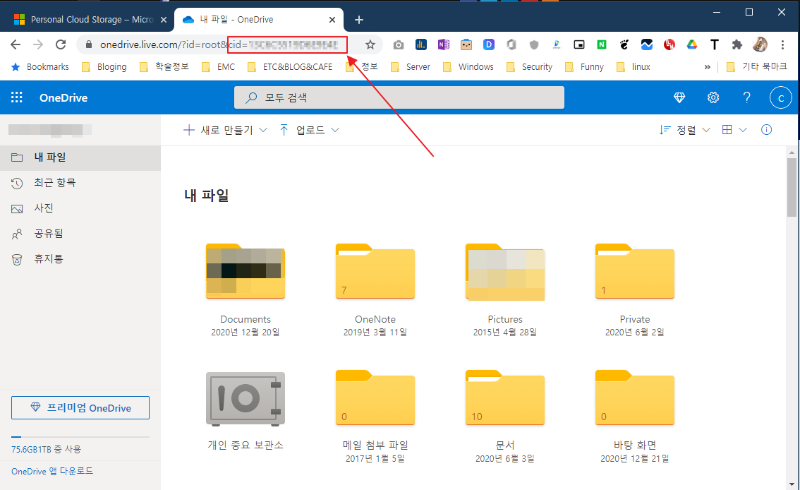Select 휴지통 in the sidebar
The height and width of the screenshot is (490, 800).
pos(80,259)
